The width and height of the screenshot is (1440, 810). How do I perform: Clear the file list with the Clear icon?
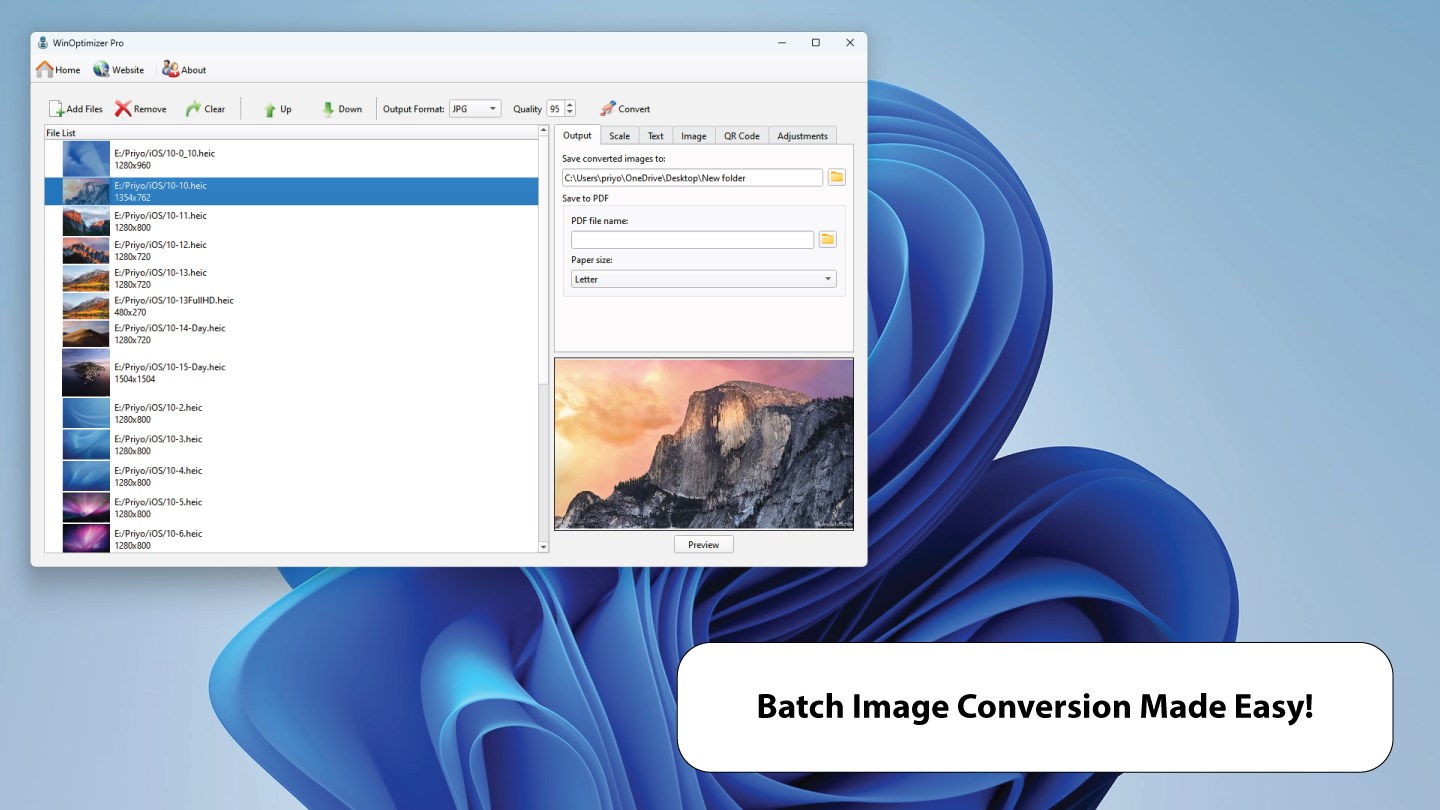pos(193,109)
